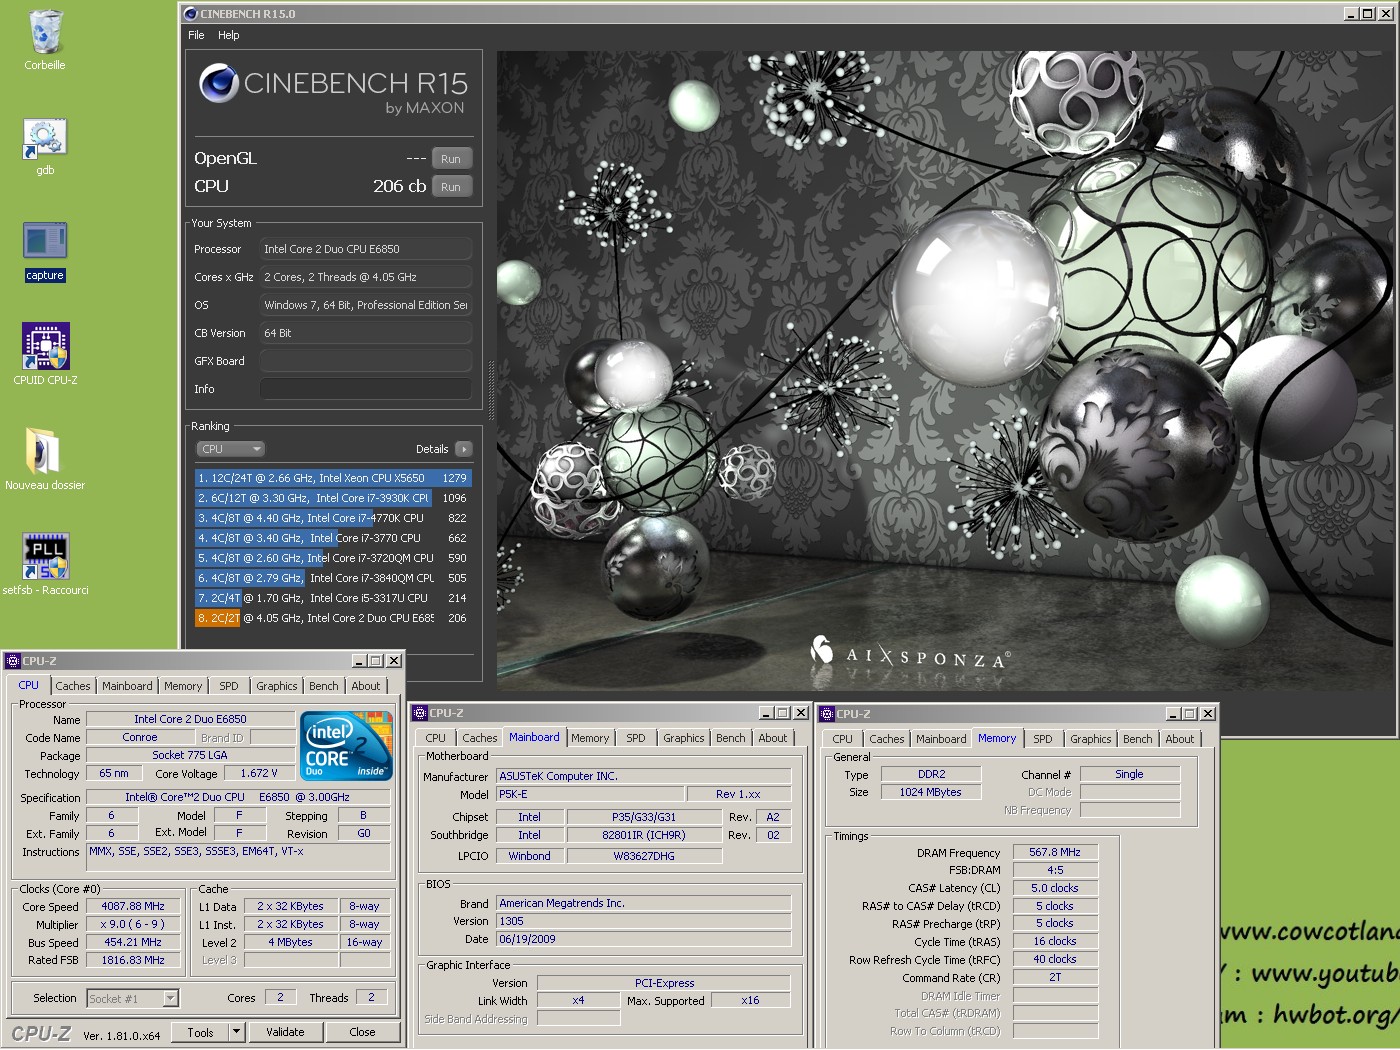Image resolution: width=1400 pixels, height=1050 pixels.
Task: Switch to Mainboard tab in CPU-Z CPU window
Action: click(127, 686)
